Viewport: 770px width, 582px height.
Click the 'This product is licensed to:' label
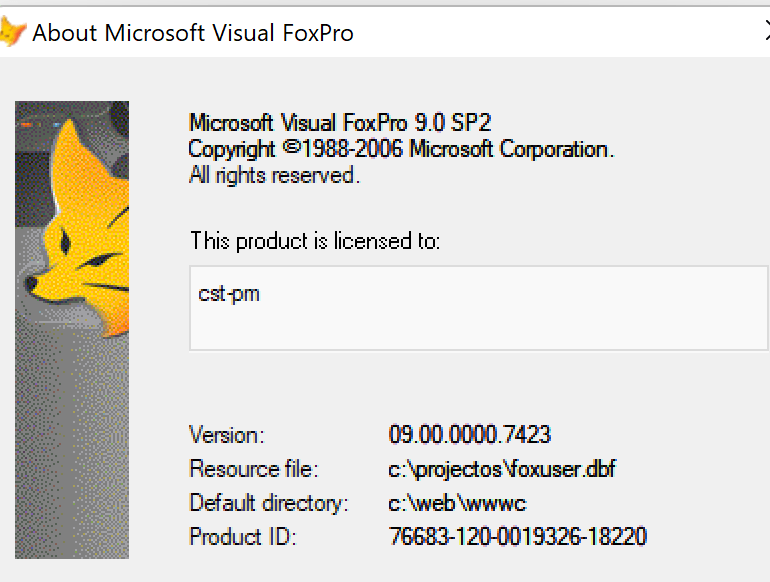click(x=315, y=241)
